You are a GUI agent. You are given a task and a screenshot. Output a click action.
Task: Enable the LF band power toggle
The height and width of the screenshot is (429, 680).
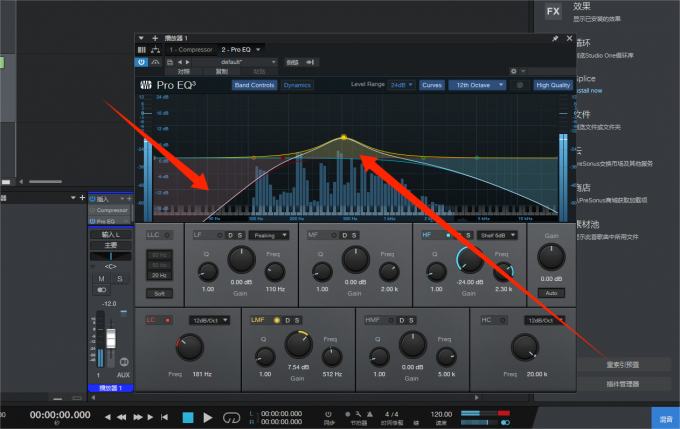tap(220, 235)
